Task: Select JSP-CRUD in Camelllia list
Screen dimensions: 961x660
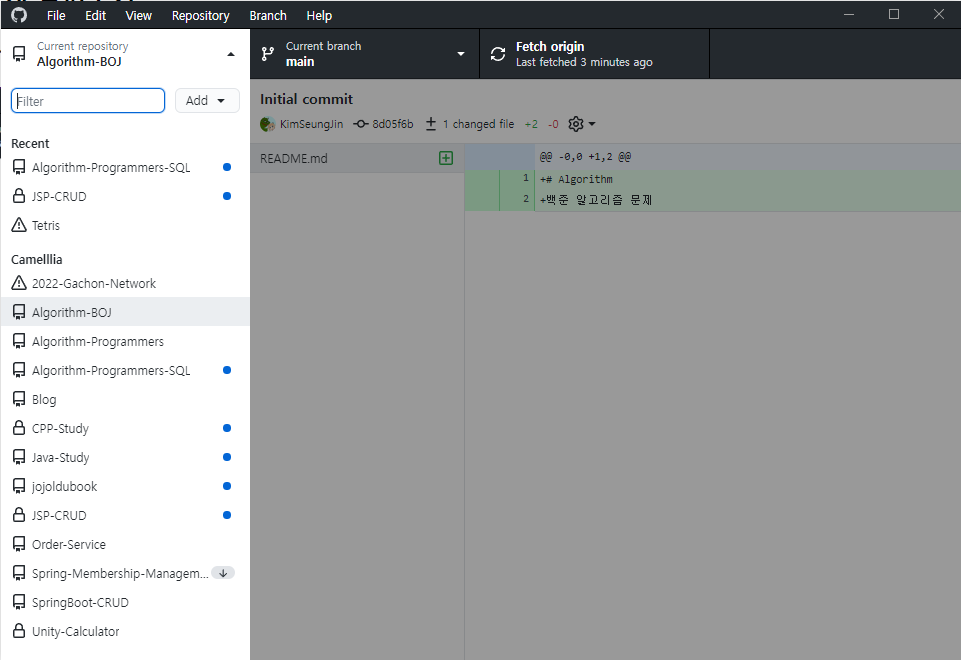Action: [x=125, y=515]
